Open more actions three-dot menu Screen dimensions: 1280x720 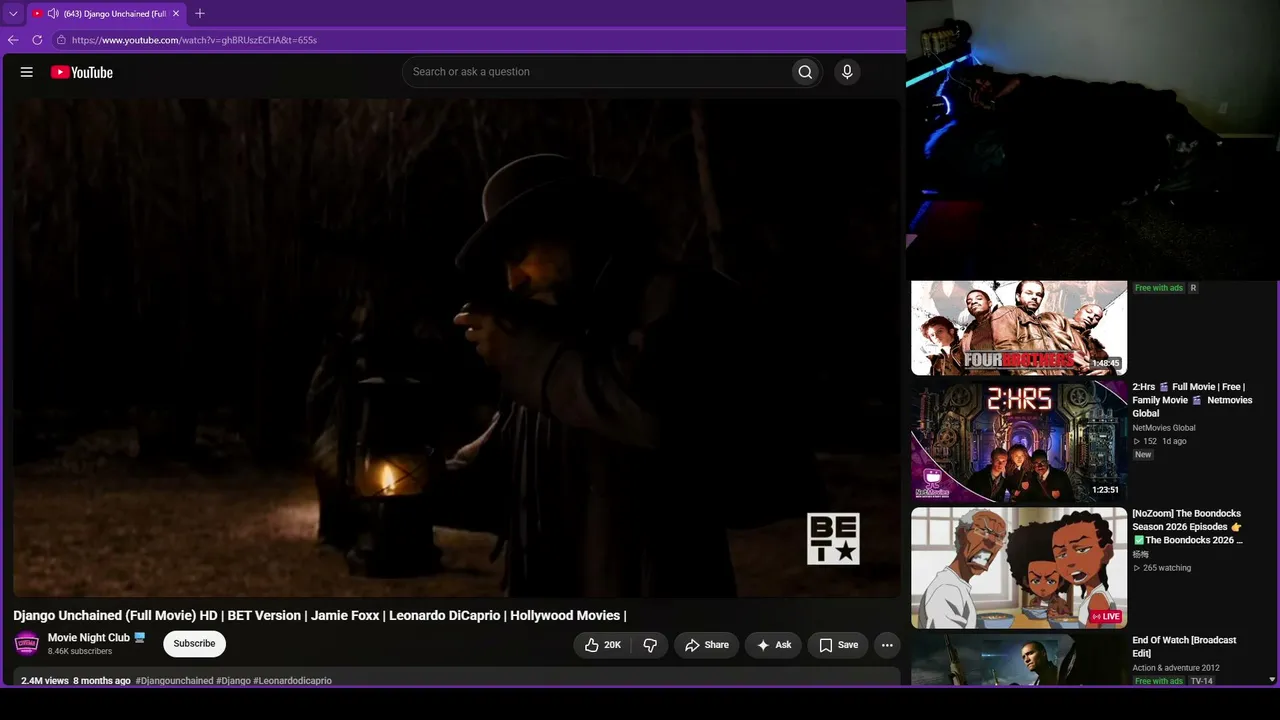[x=887, y=645]
